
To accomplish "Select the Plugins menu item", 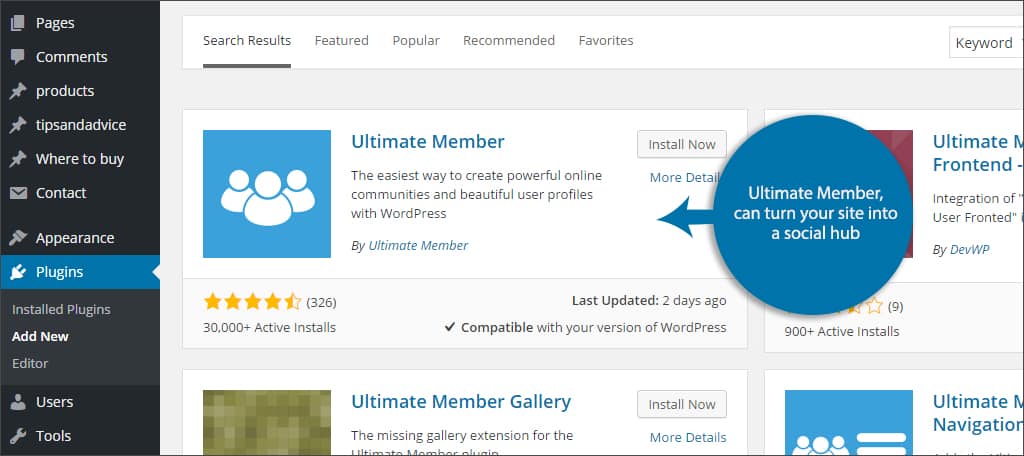I will tap(80, 272).
